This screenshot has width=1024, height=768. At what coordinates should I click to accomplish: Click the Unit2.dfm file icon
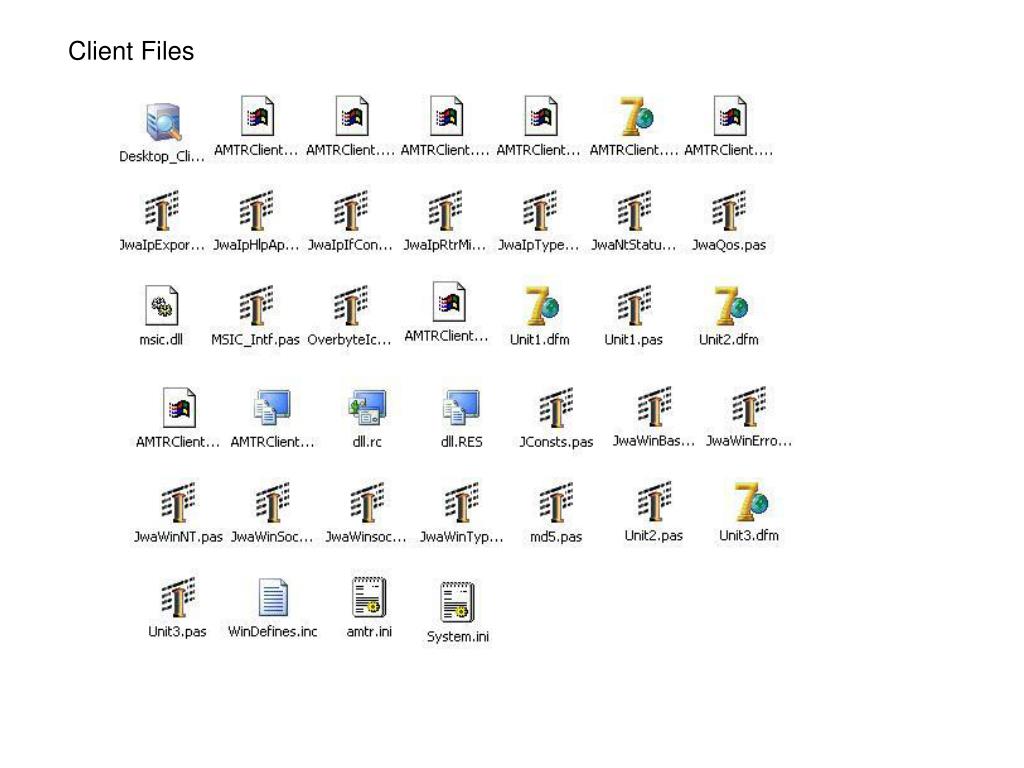point(729,305)
